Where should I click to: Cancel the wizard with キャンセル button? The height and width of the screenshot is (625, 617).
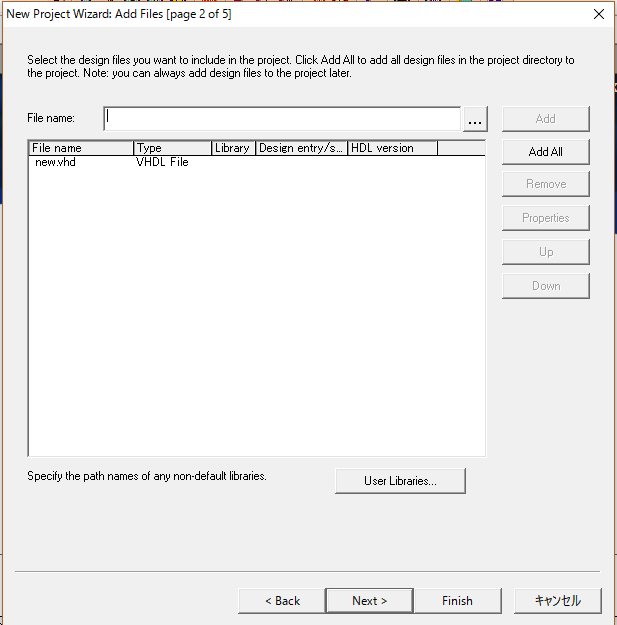point(558,601)
